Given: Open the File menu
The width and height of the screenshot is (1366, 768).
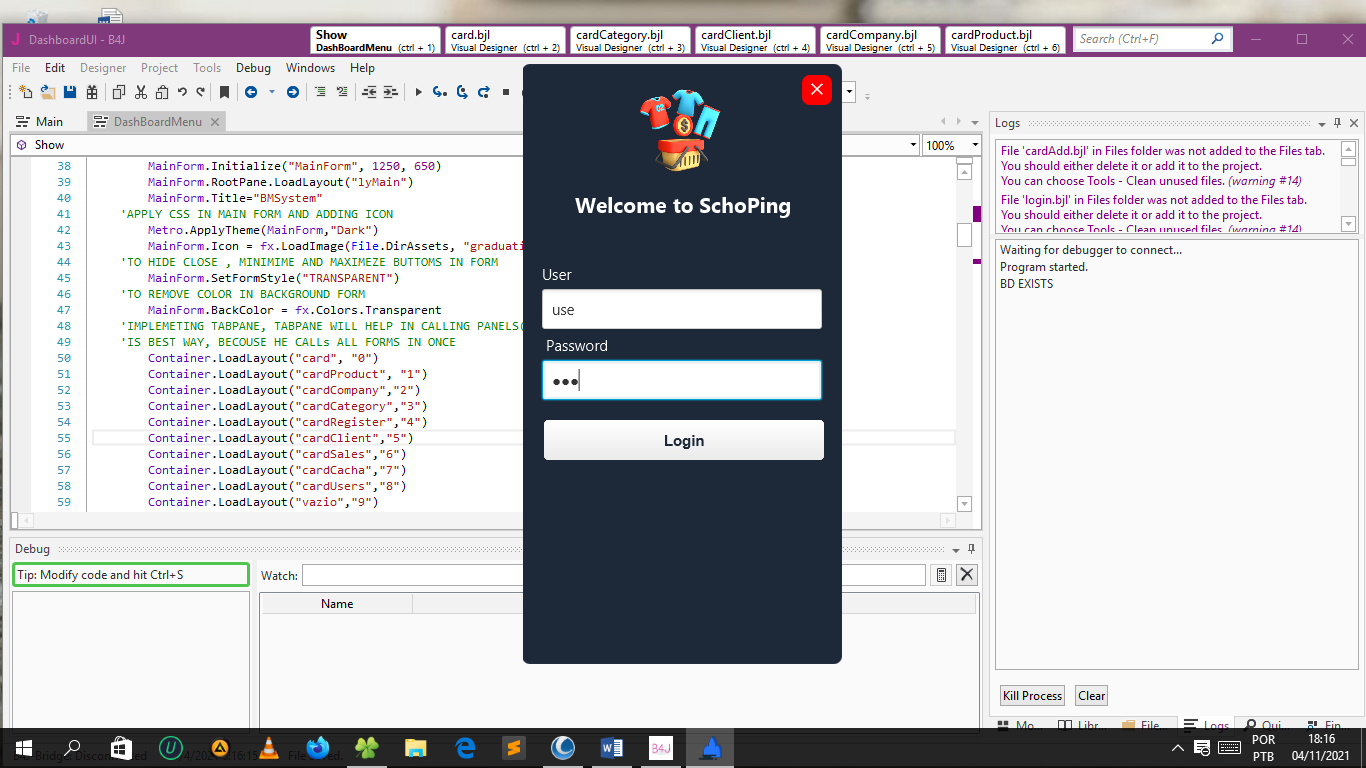Looking at the screenshot, I should point(21,68).
